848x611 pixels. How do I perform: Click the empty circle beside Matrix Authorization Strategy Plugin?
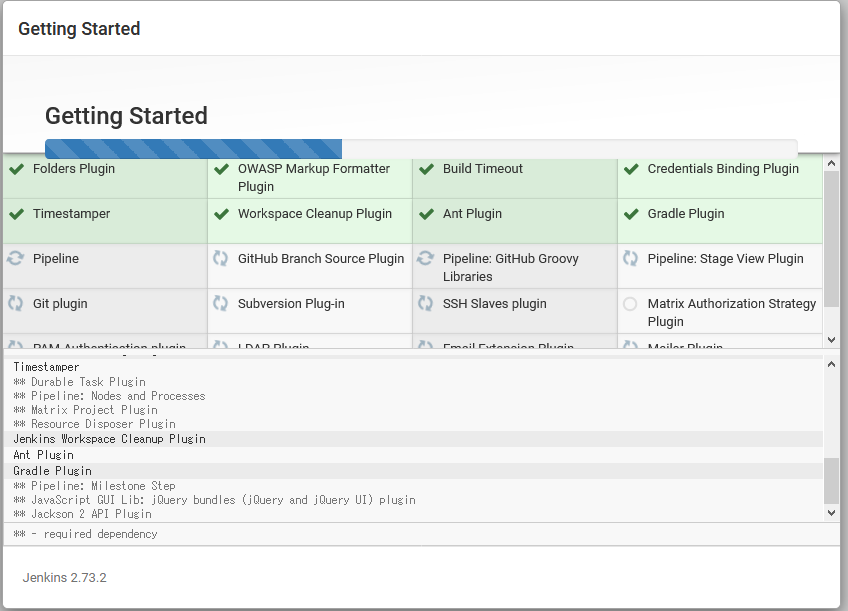(630, 304)
